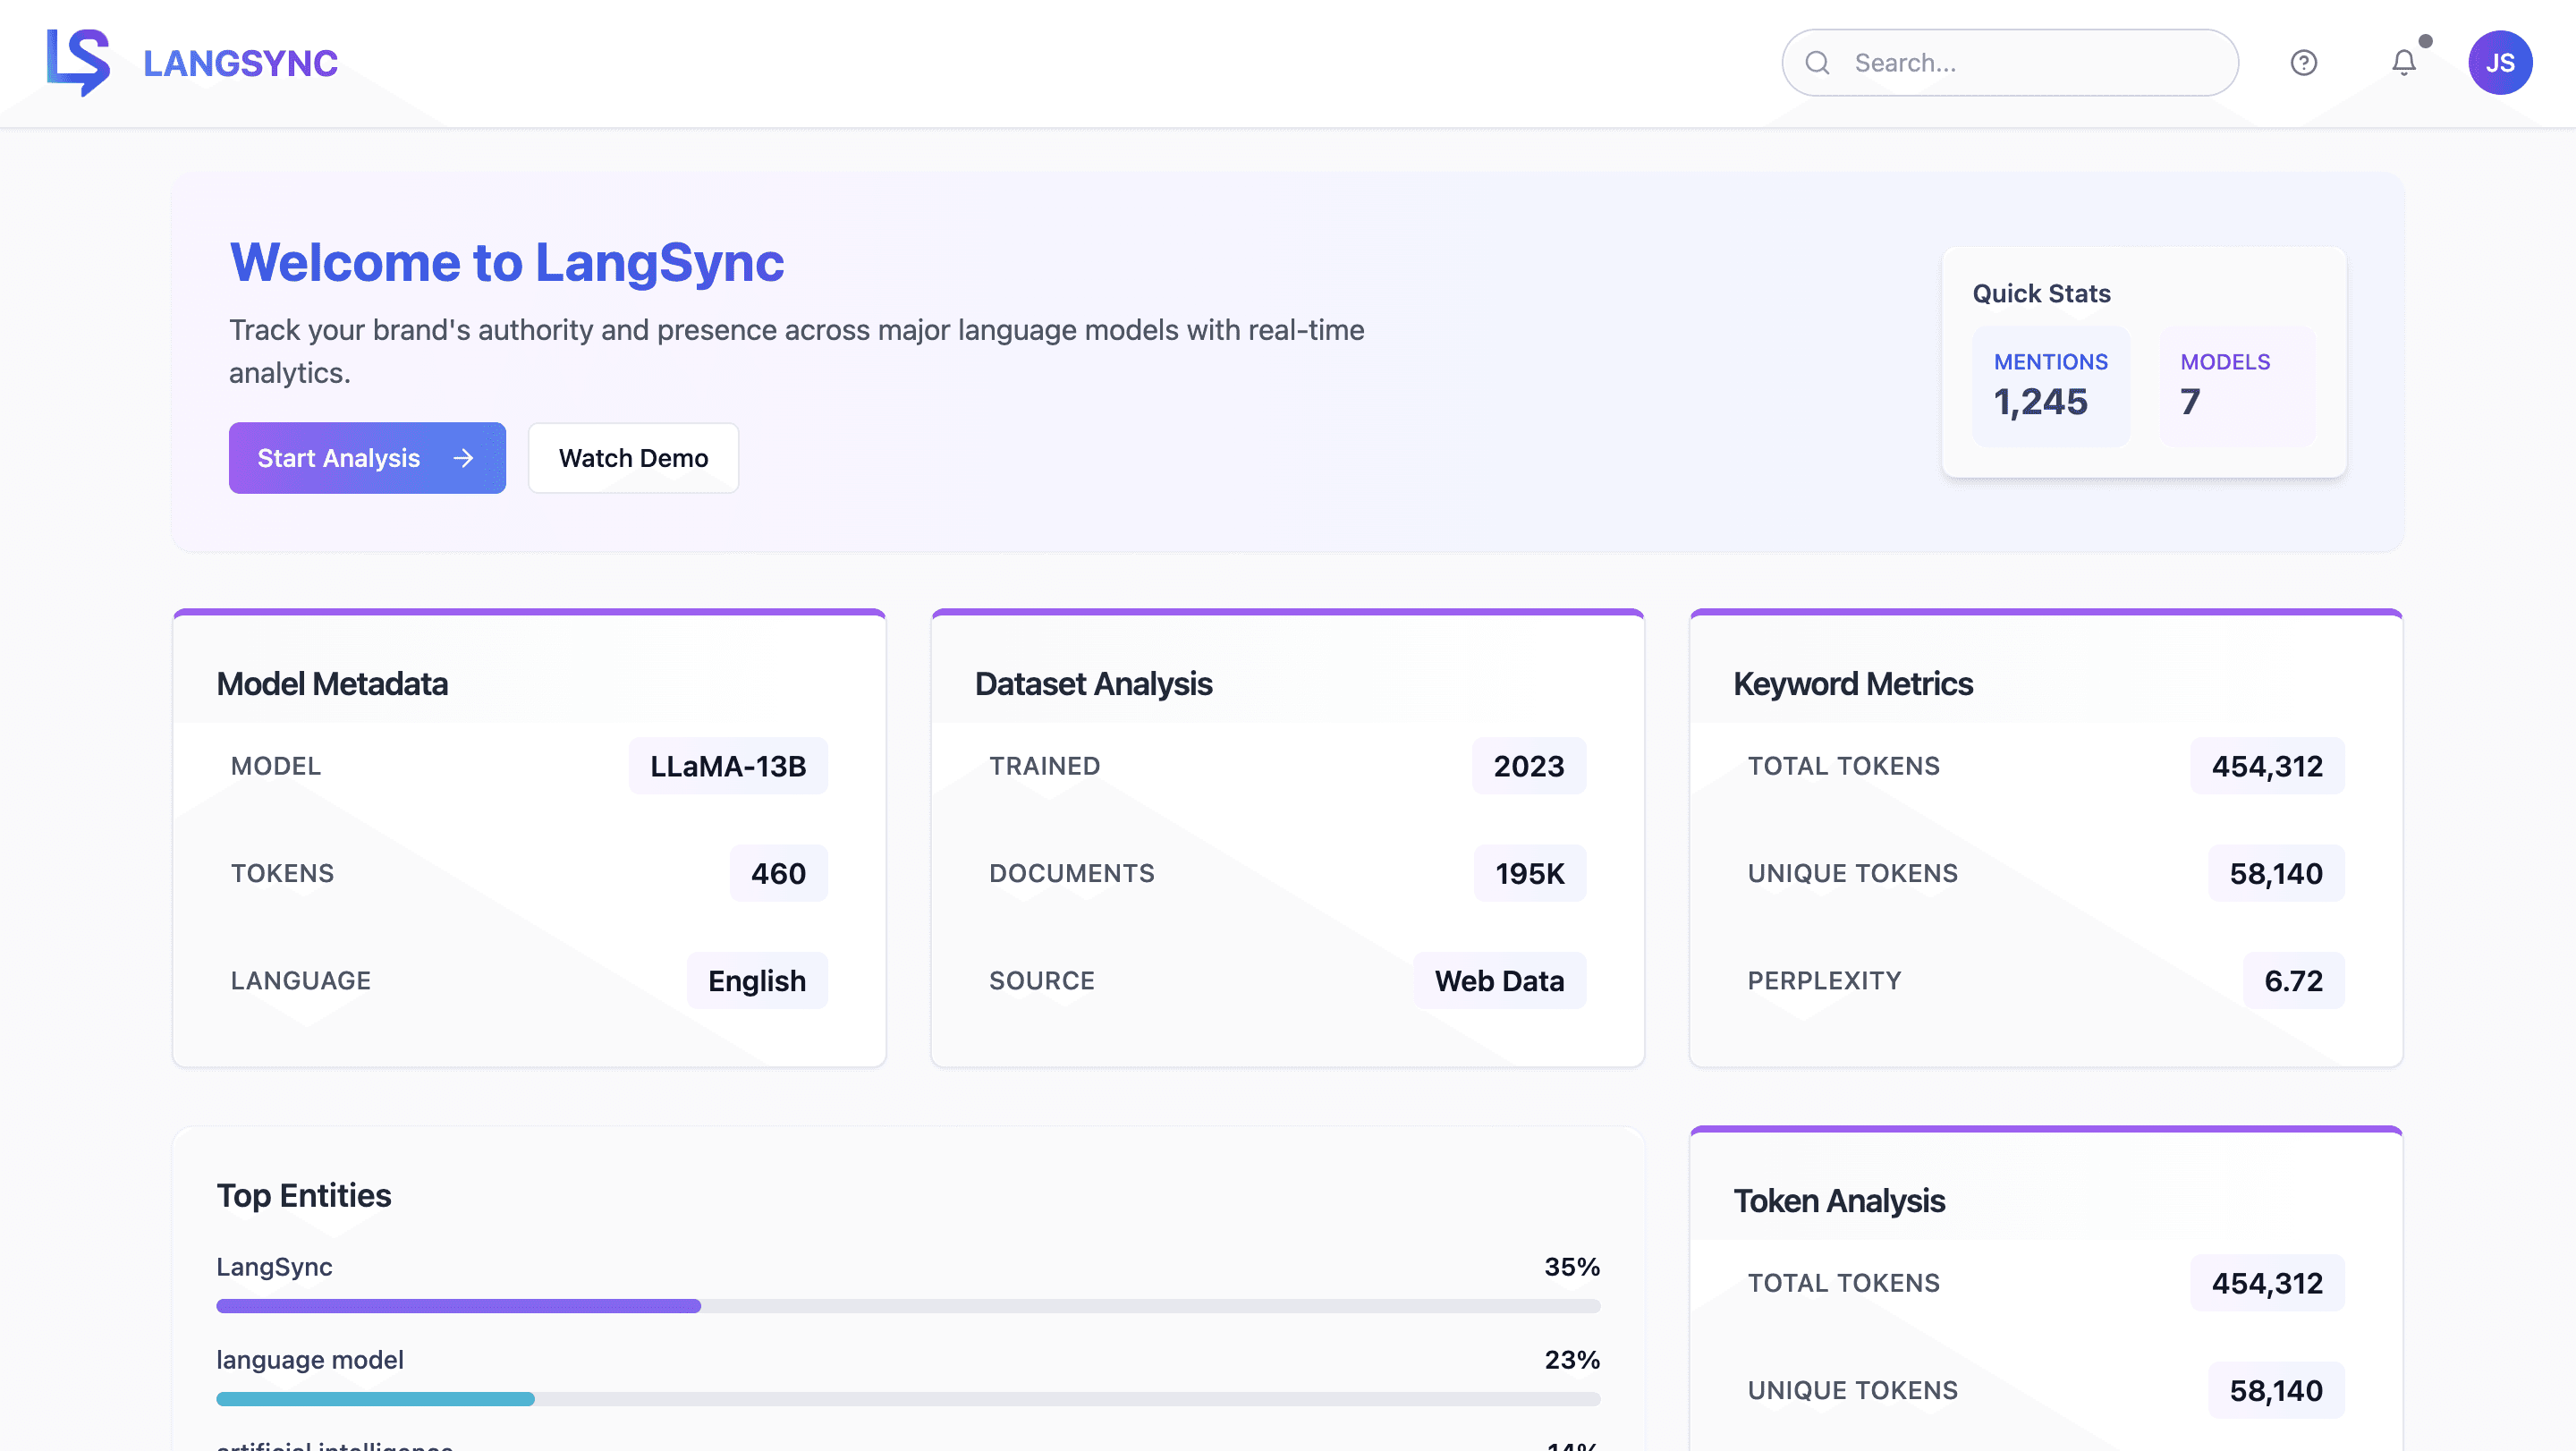Click the Keyword Metrics card title

(1852, 684)
